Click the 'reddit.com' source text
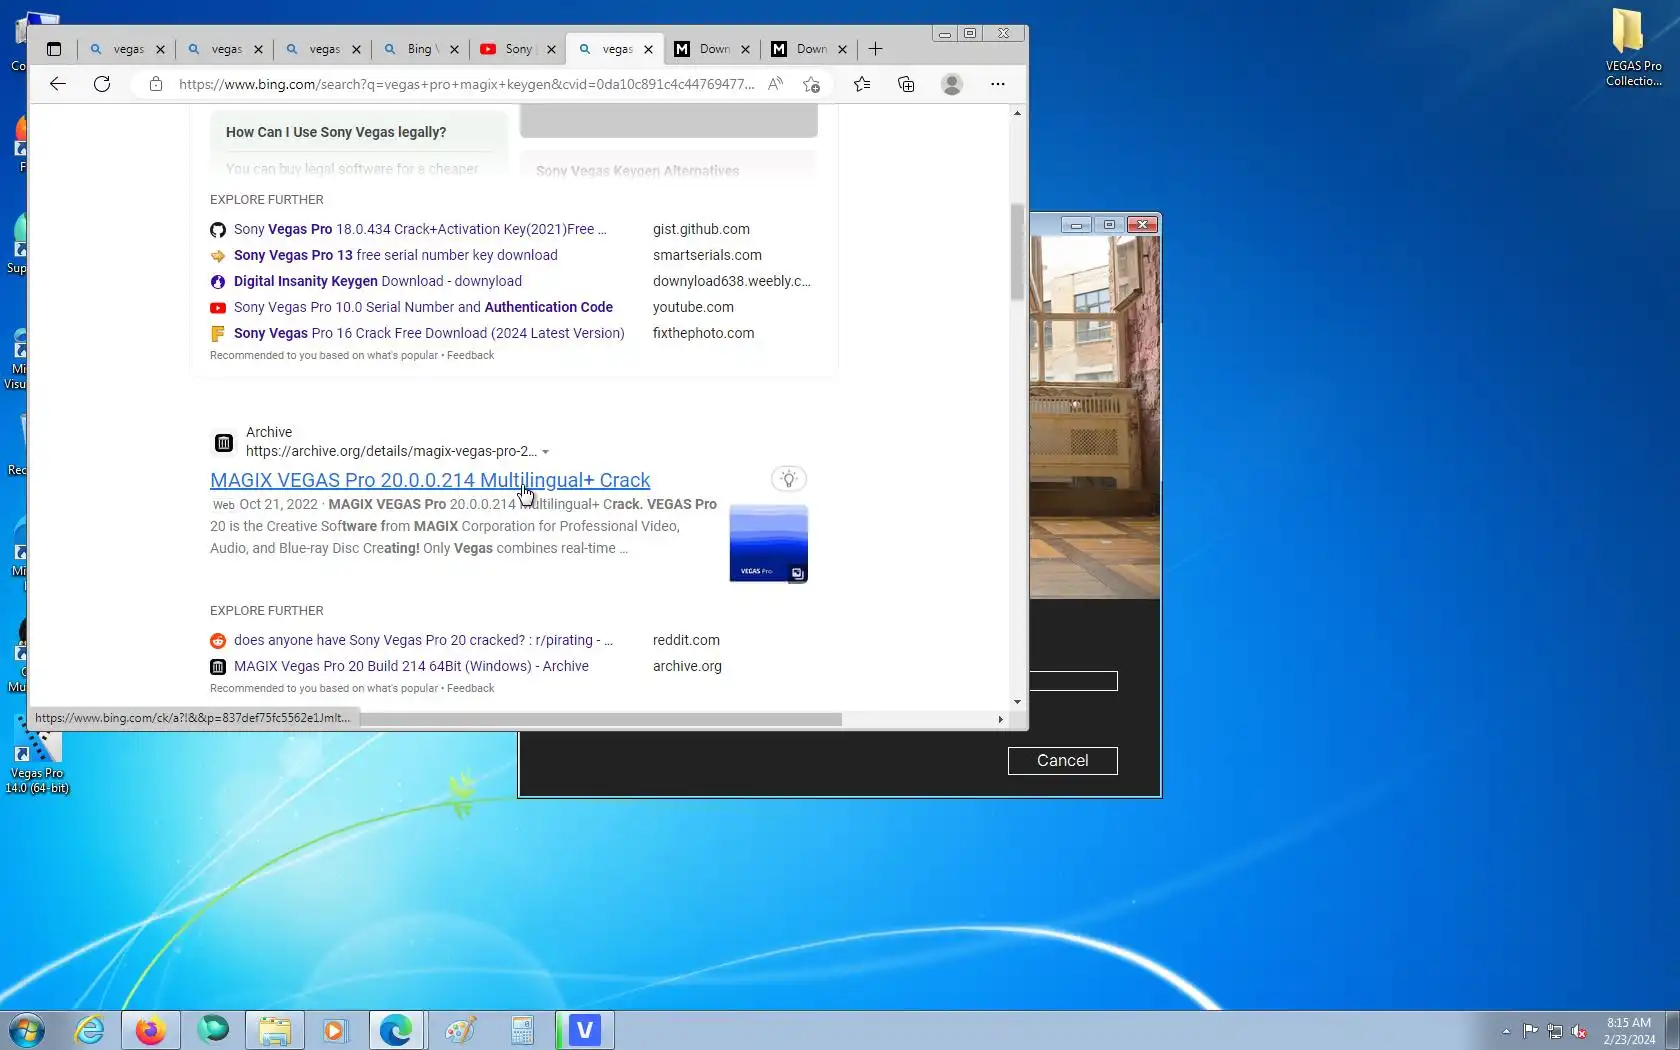 click(686, 640)
